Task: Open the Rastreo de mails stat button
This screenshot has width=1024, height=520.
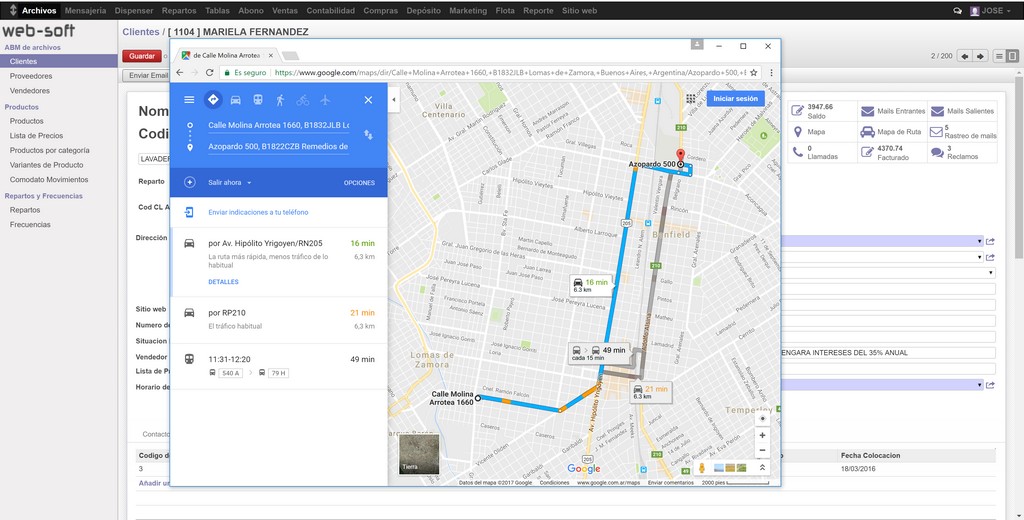Action: pyautogui.click(x=962, y=132)
